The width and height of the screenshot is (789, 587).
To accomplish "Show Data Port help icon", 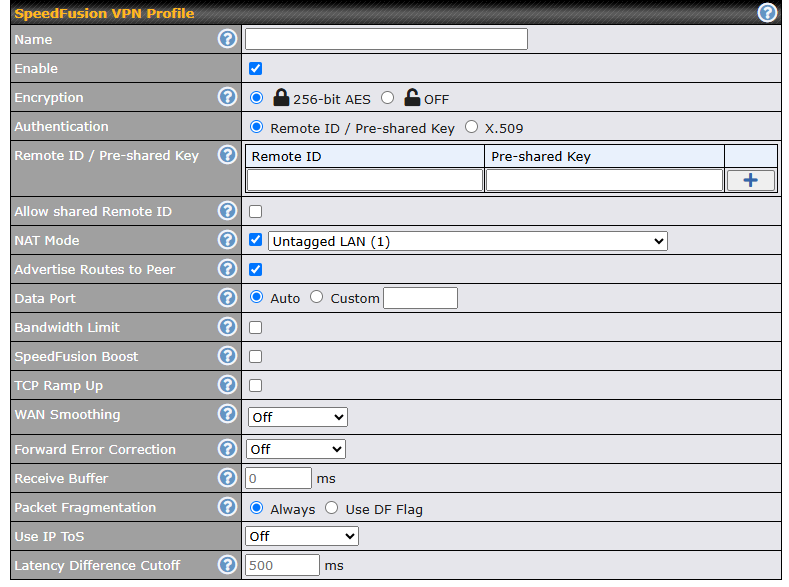I will click(x=227, y=298).
